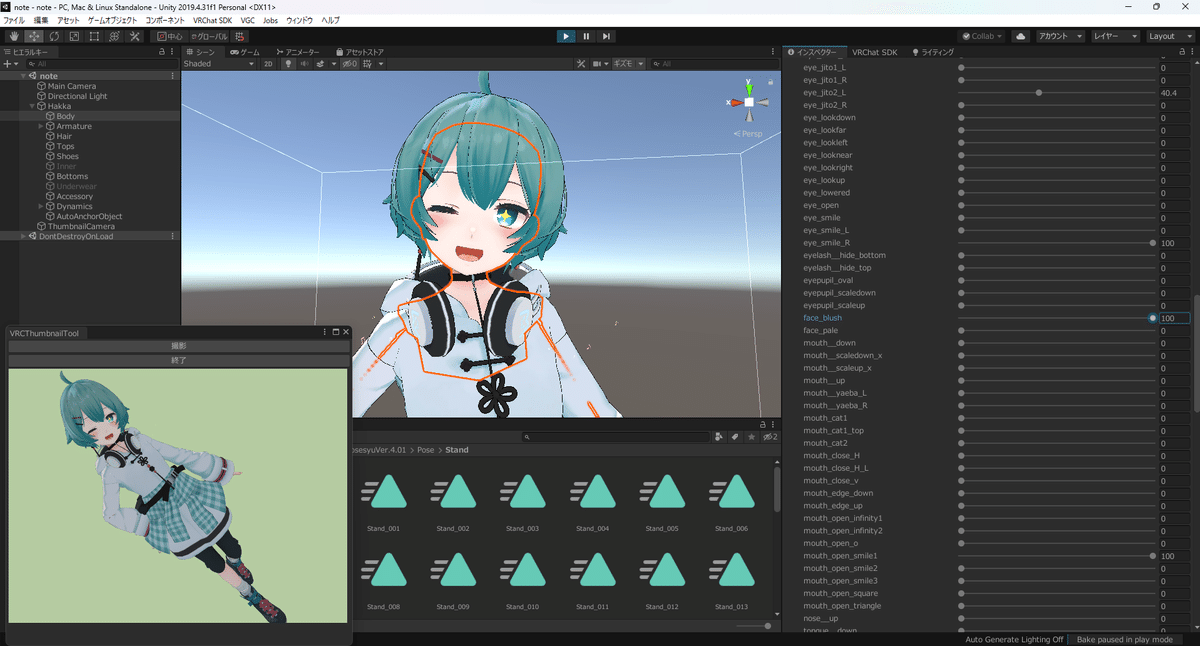
Task: Select the Move tool
Action: pos(32,36)
